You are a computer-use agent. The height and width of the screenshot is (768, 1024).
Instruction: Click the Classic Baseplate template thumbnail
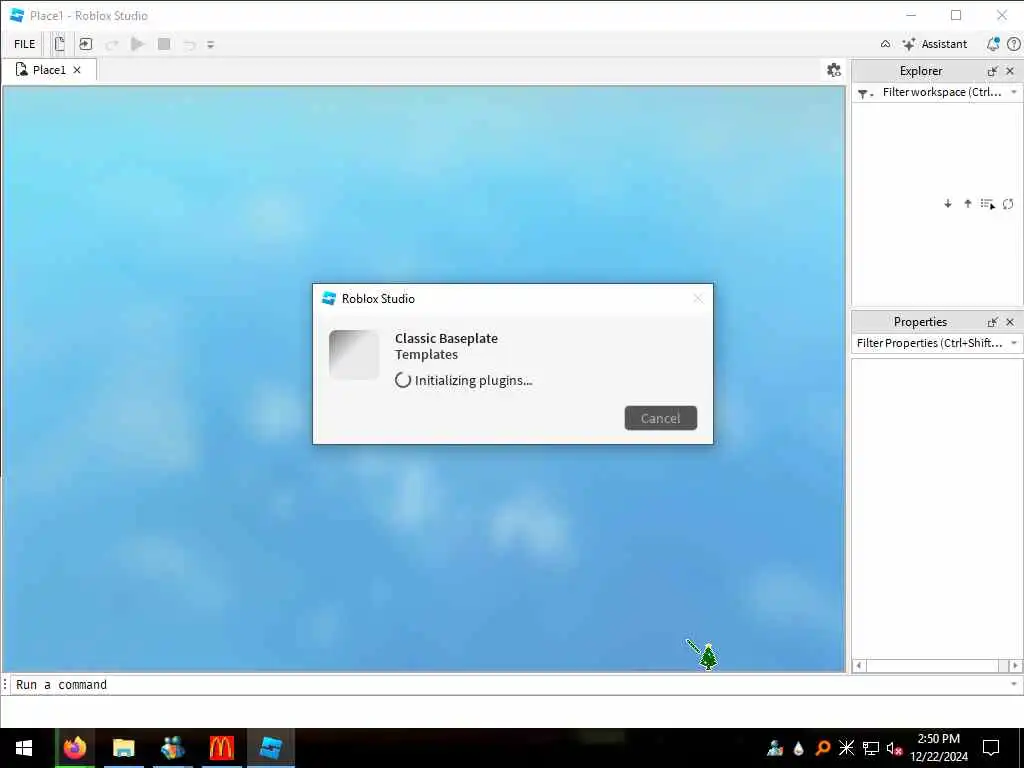click(354, 355)
